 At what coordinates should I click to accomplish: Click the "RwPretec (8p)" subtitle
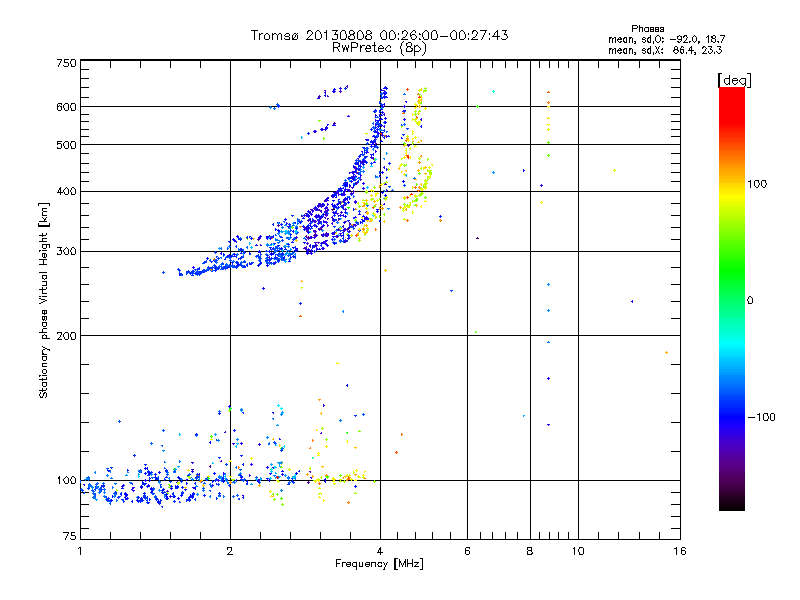pyautogui.click(x=379, y=48)
